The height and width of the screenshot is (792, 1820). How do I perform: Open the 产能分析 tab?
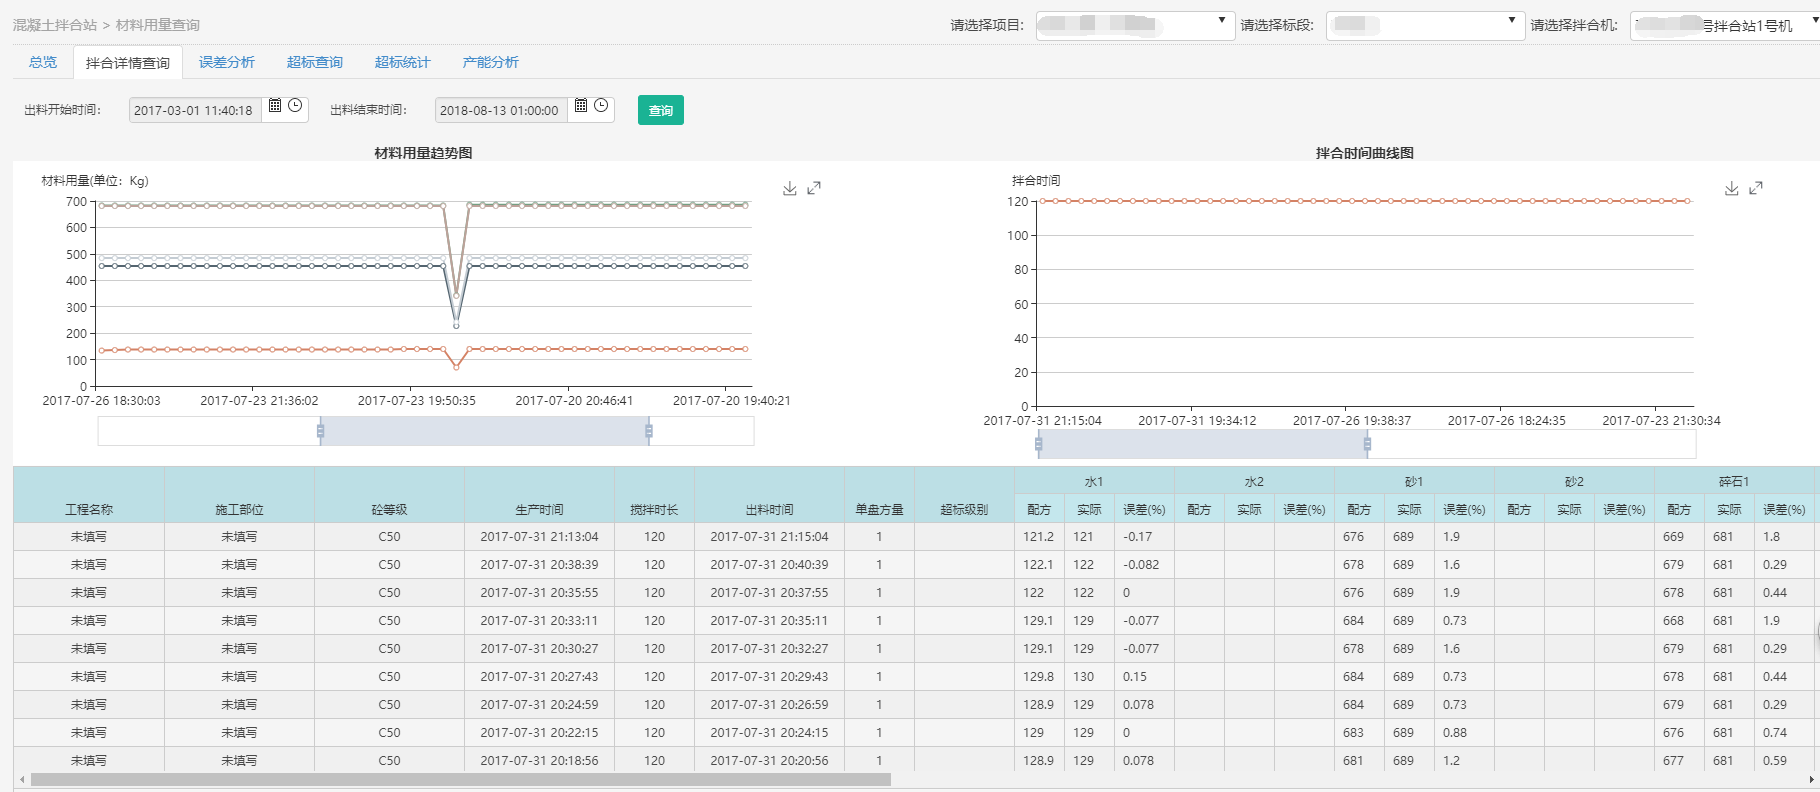click(x=491, y=62)
